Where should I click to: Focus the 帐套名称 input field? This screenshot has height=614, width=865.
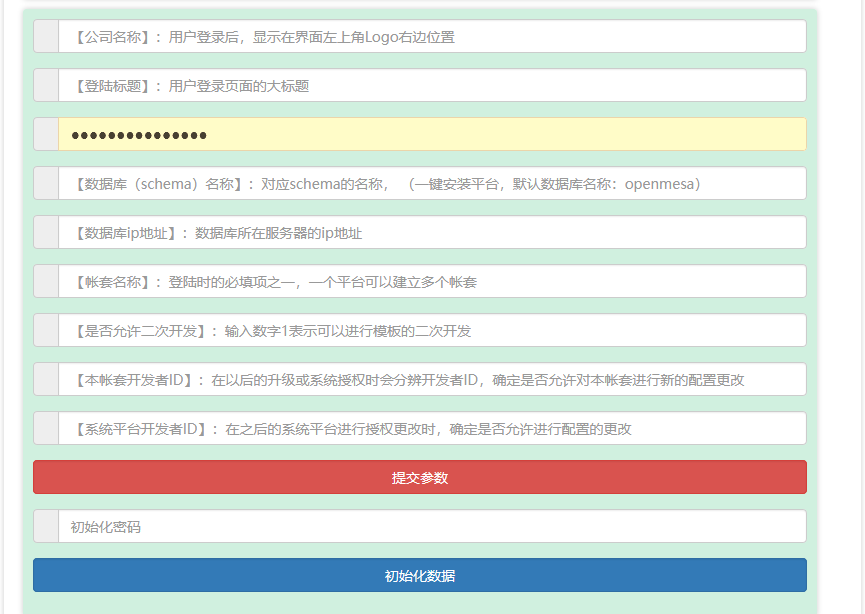pyautogui.click(x=431, y=282)
